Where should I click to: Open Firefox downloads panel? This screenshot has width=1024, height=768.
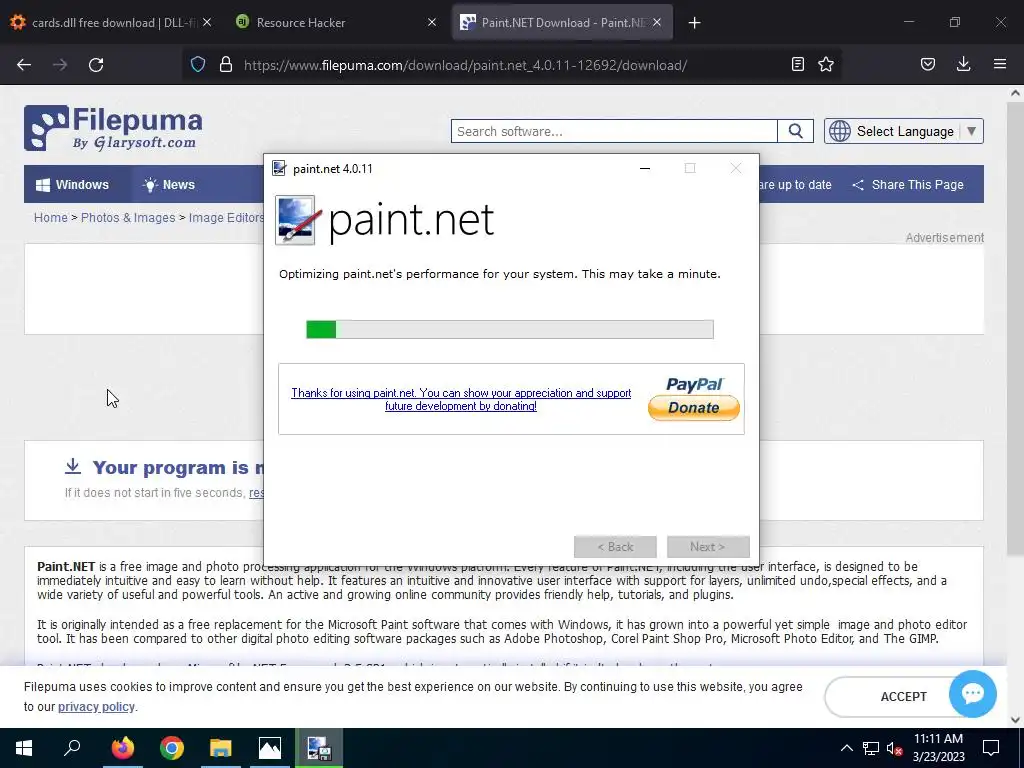coord(963,64)
